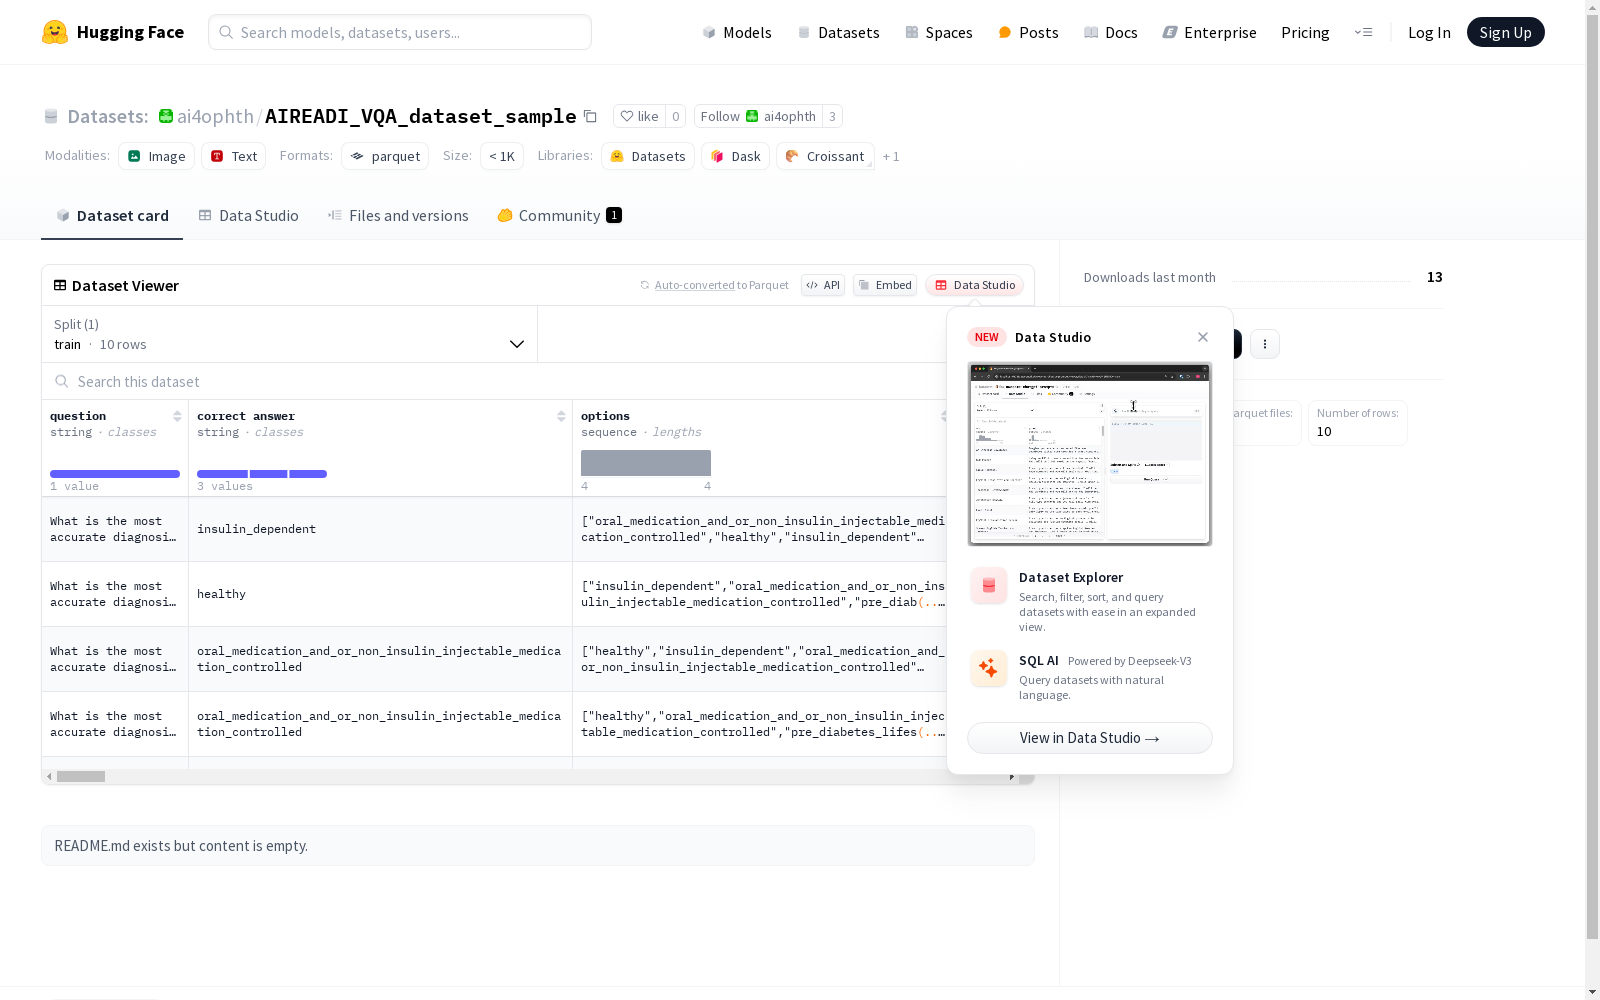Copy dataset name with the copy icon
The width and height of the screenshot is (1600, 1000).
[590, 116]
